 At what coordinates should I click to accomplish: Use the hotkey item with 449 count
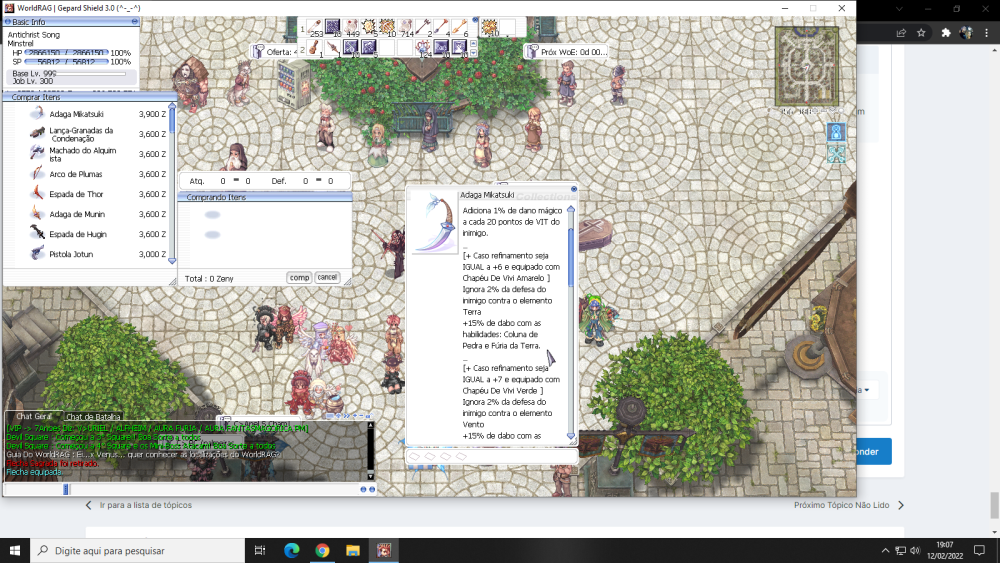click(351, 27)
